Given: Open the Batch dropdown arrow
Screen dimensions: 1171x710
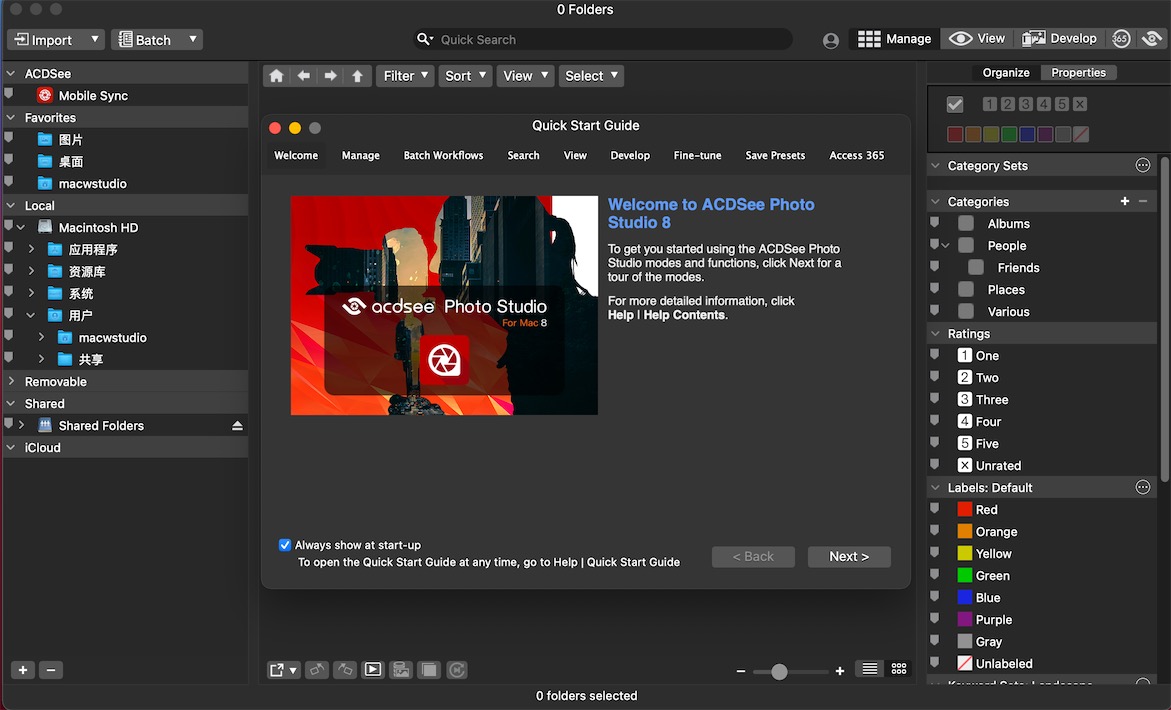Looking at the screenshot, I should (x=193, y=39).
